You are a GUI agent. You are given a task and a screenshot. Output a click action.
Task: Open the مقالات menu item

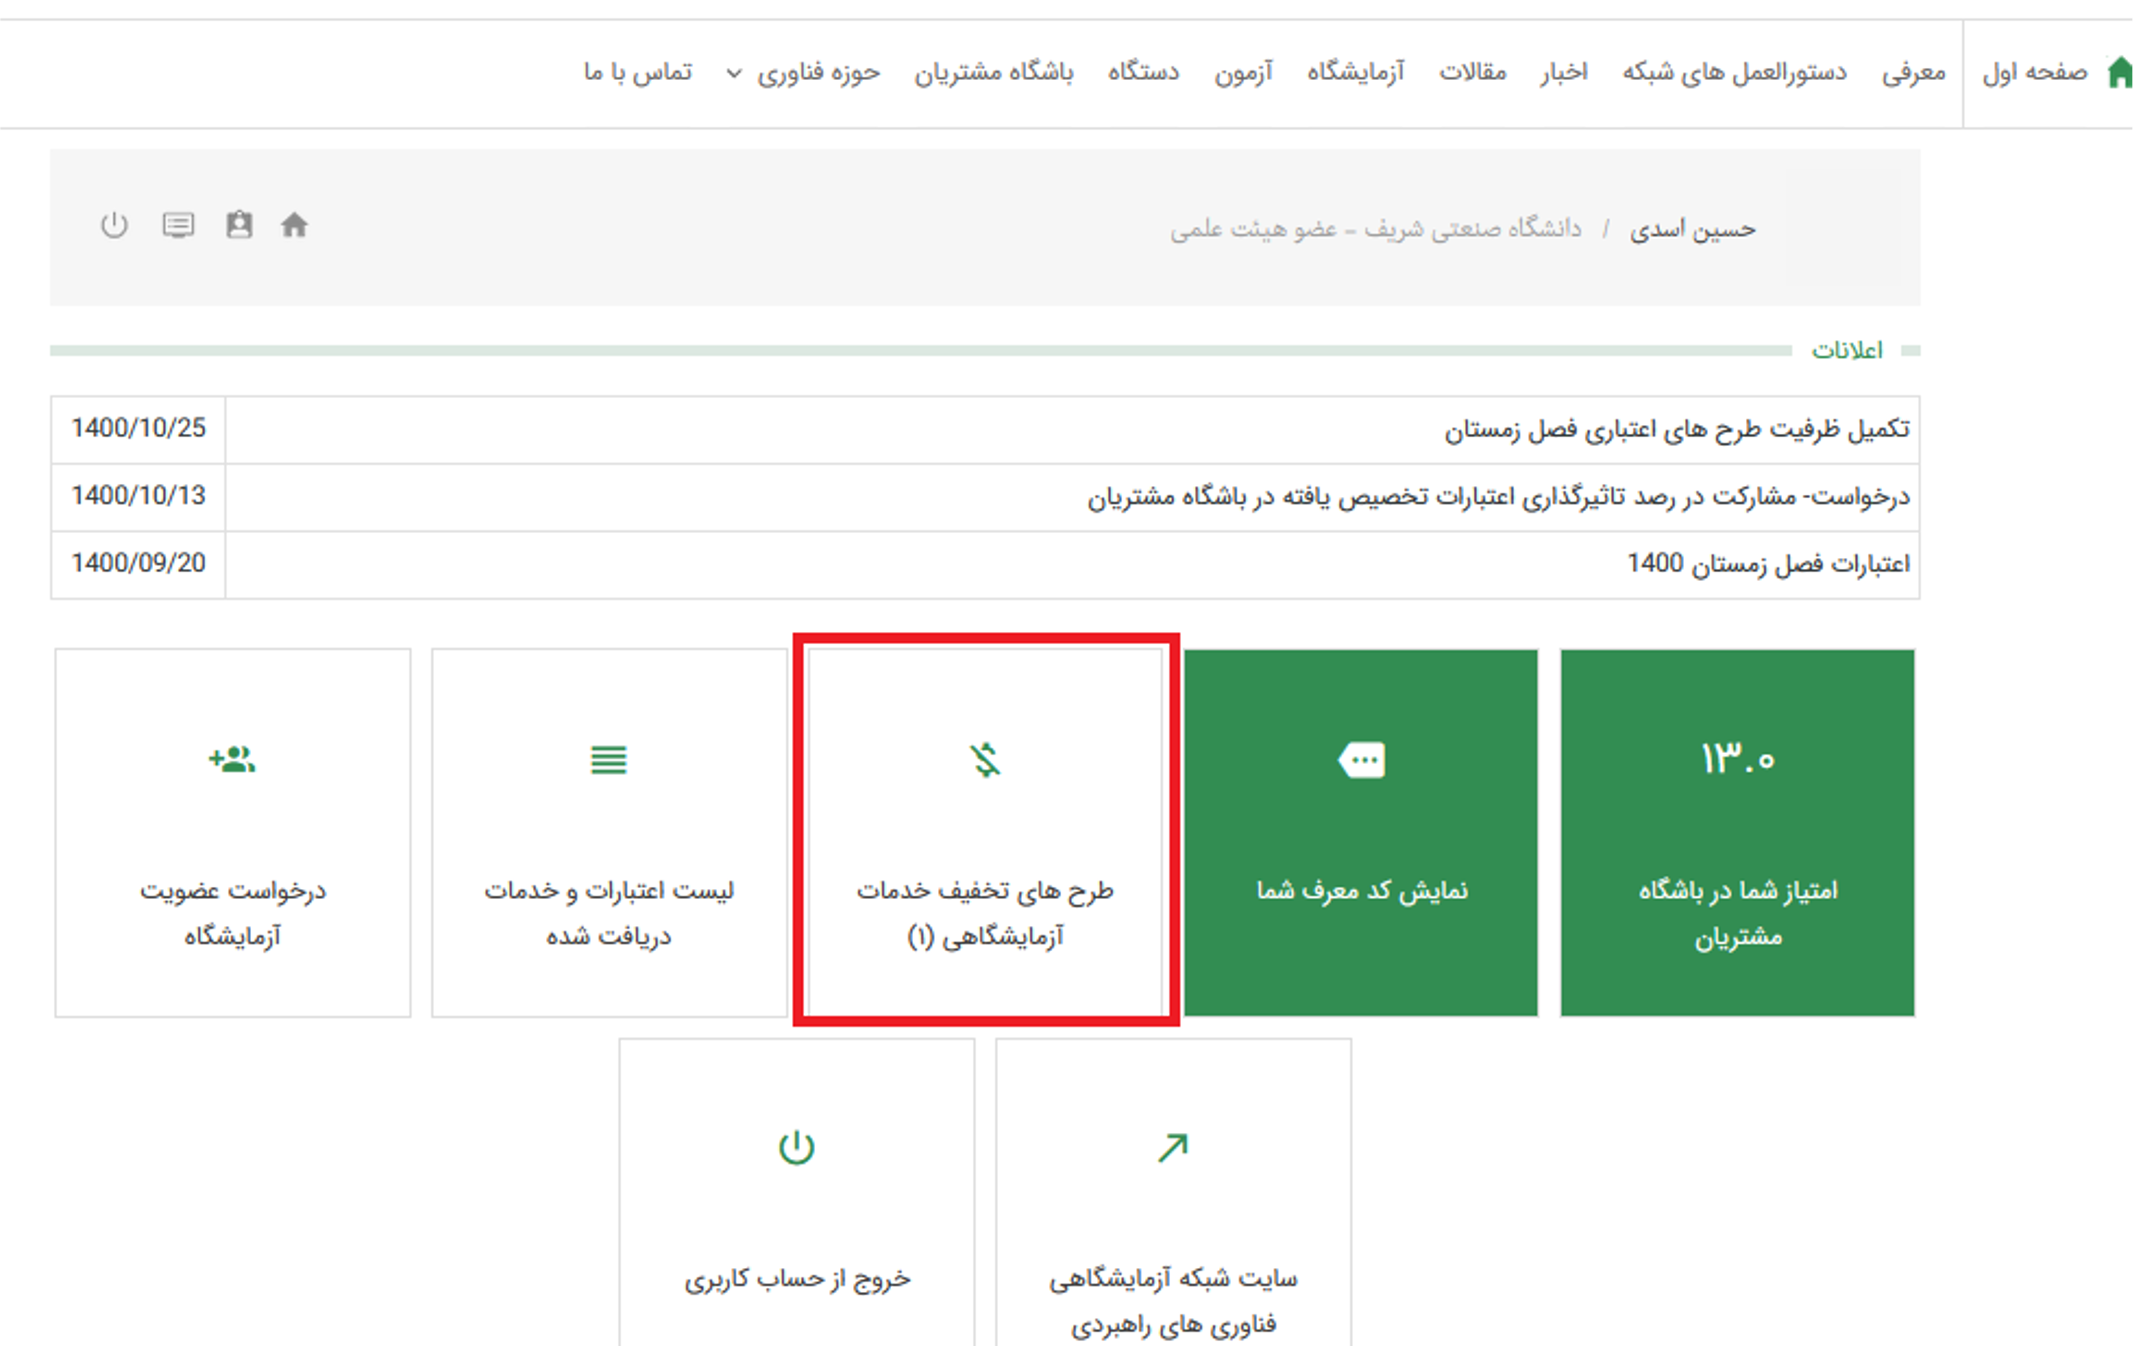click(1472, 73)
